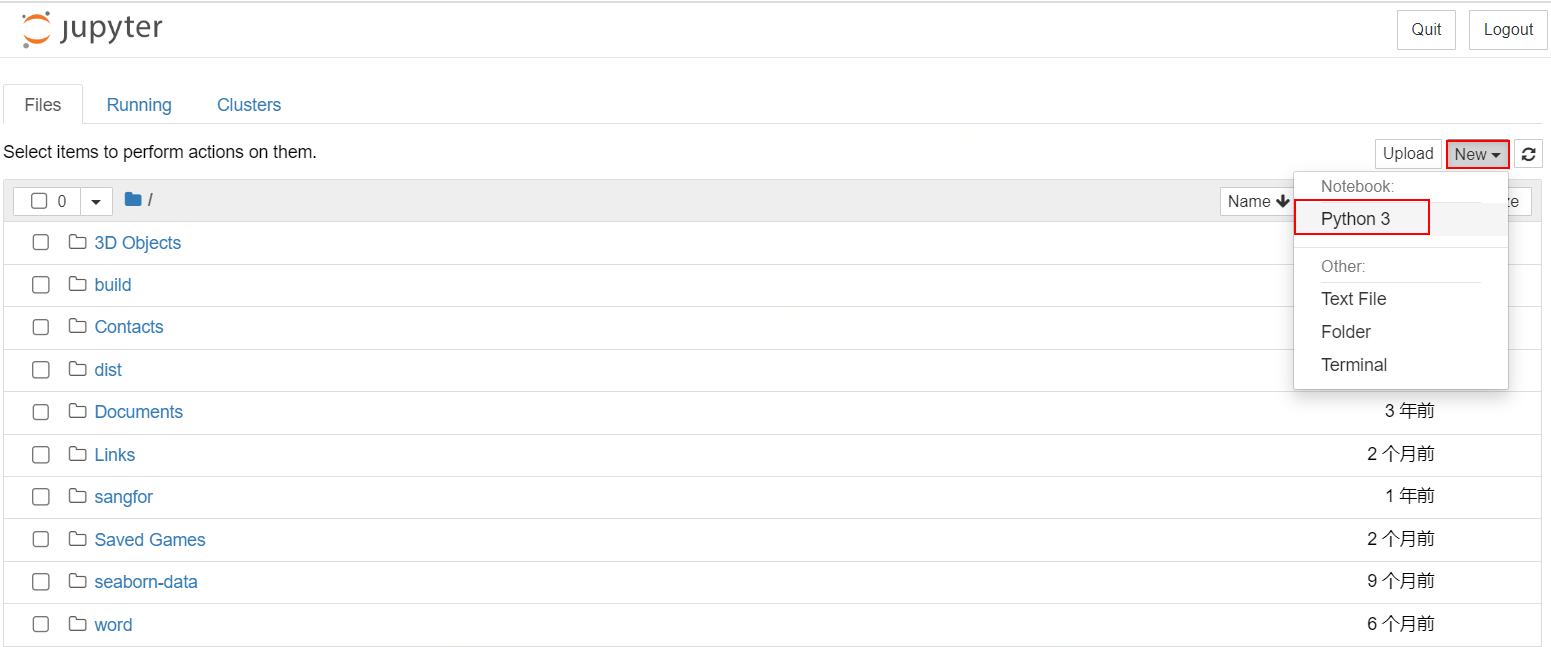
Task: Collapse the New dropdown button
Action: 1477,154
